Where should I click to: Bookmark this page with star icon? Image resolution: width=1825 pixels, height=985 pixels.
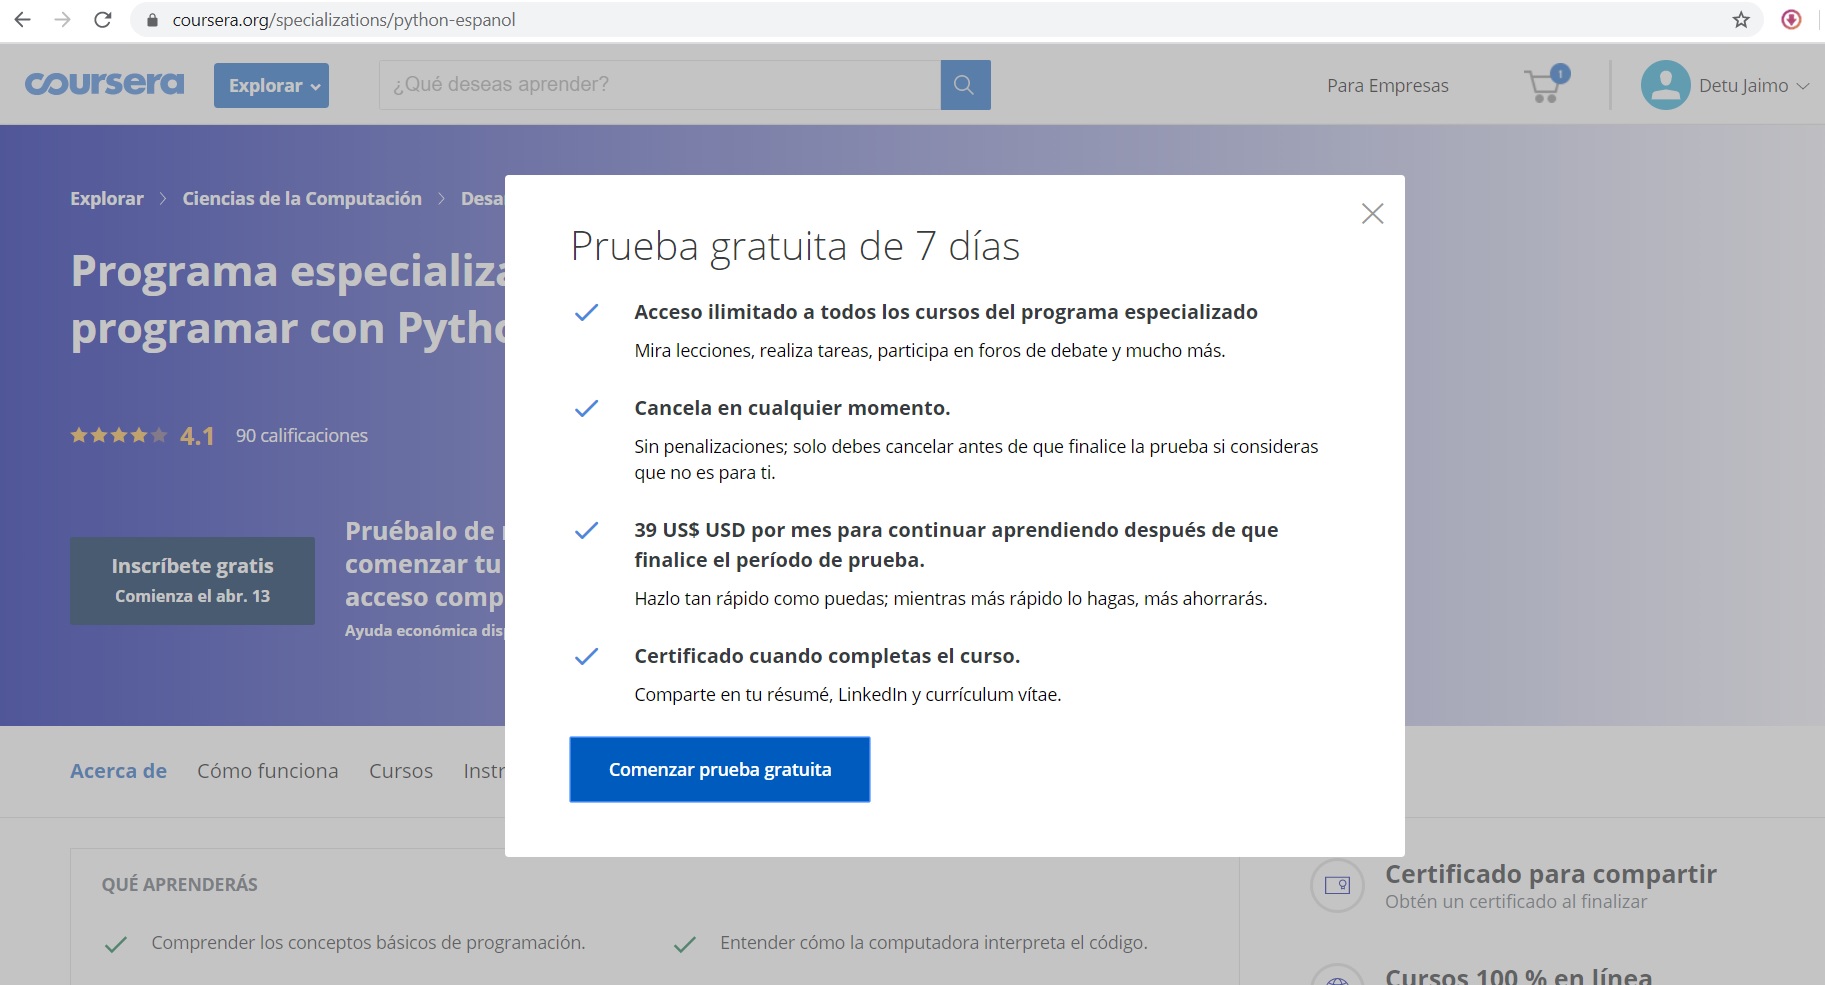(1741, 19)
